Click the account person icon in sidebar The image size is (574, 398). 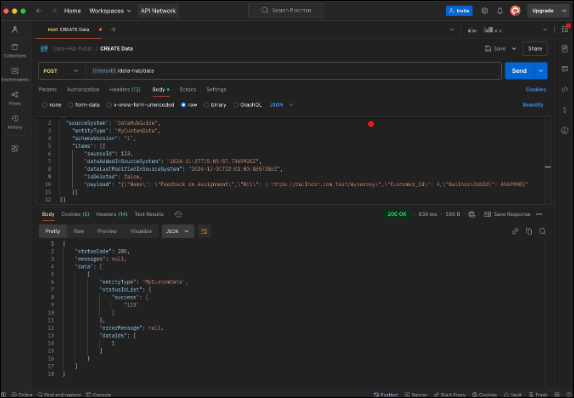[x=15, y=29]
